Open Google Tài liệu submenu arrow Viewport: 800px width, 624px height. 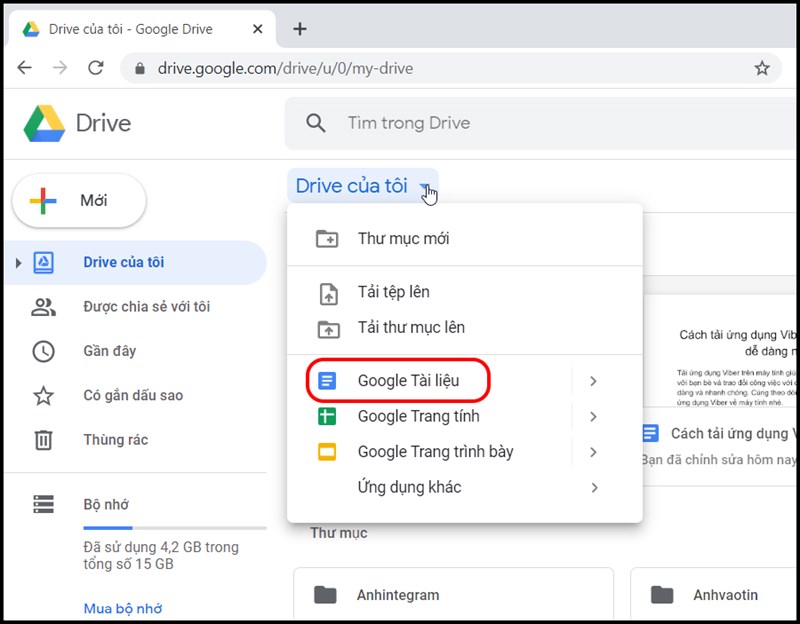[x=593, y=381]
